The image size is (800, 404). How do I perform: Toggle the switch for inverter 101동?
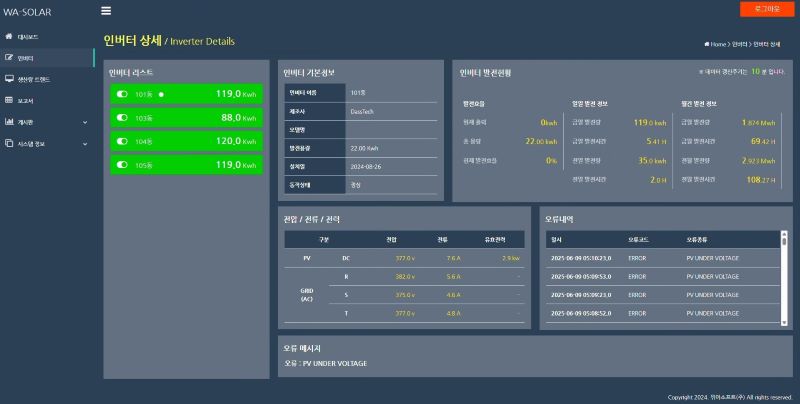point(122,94)
